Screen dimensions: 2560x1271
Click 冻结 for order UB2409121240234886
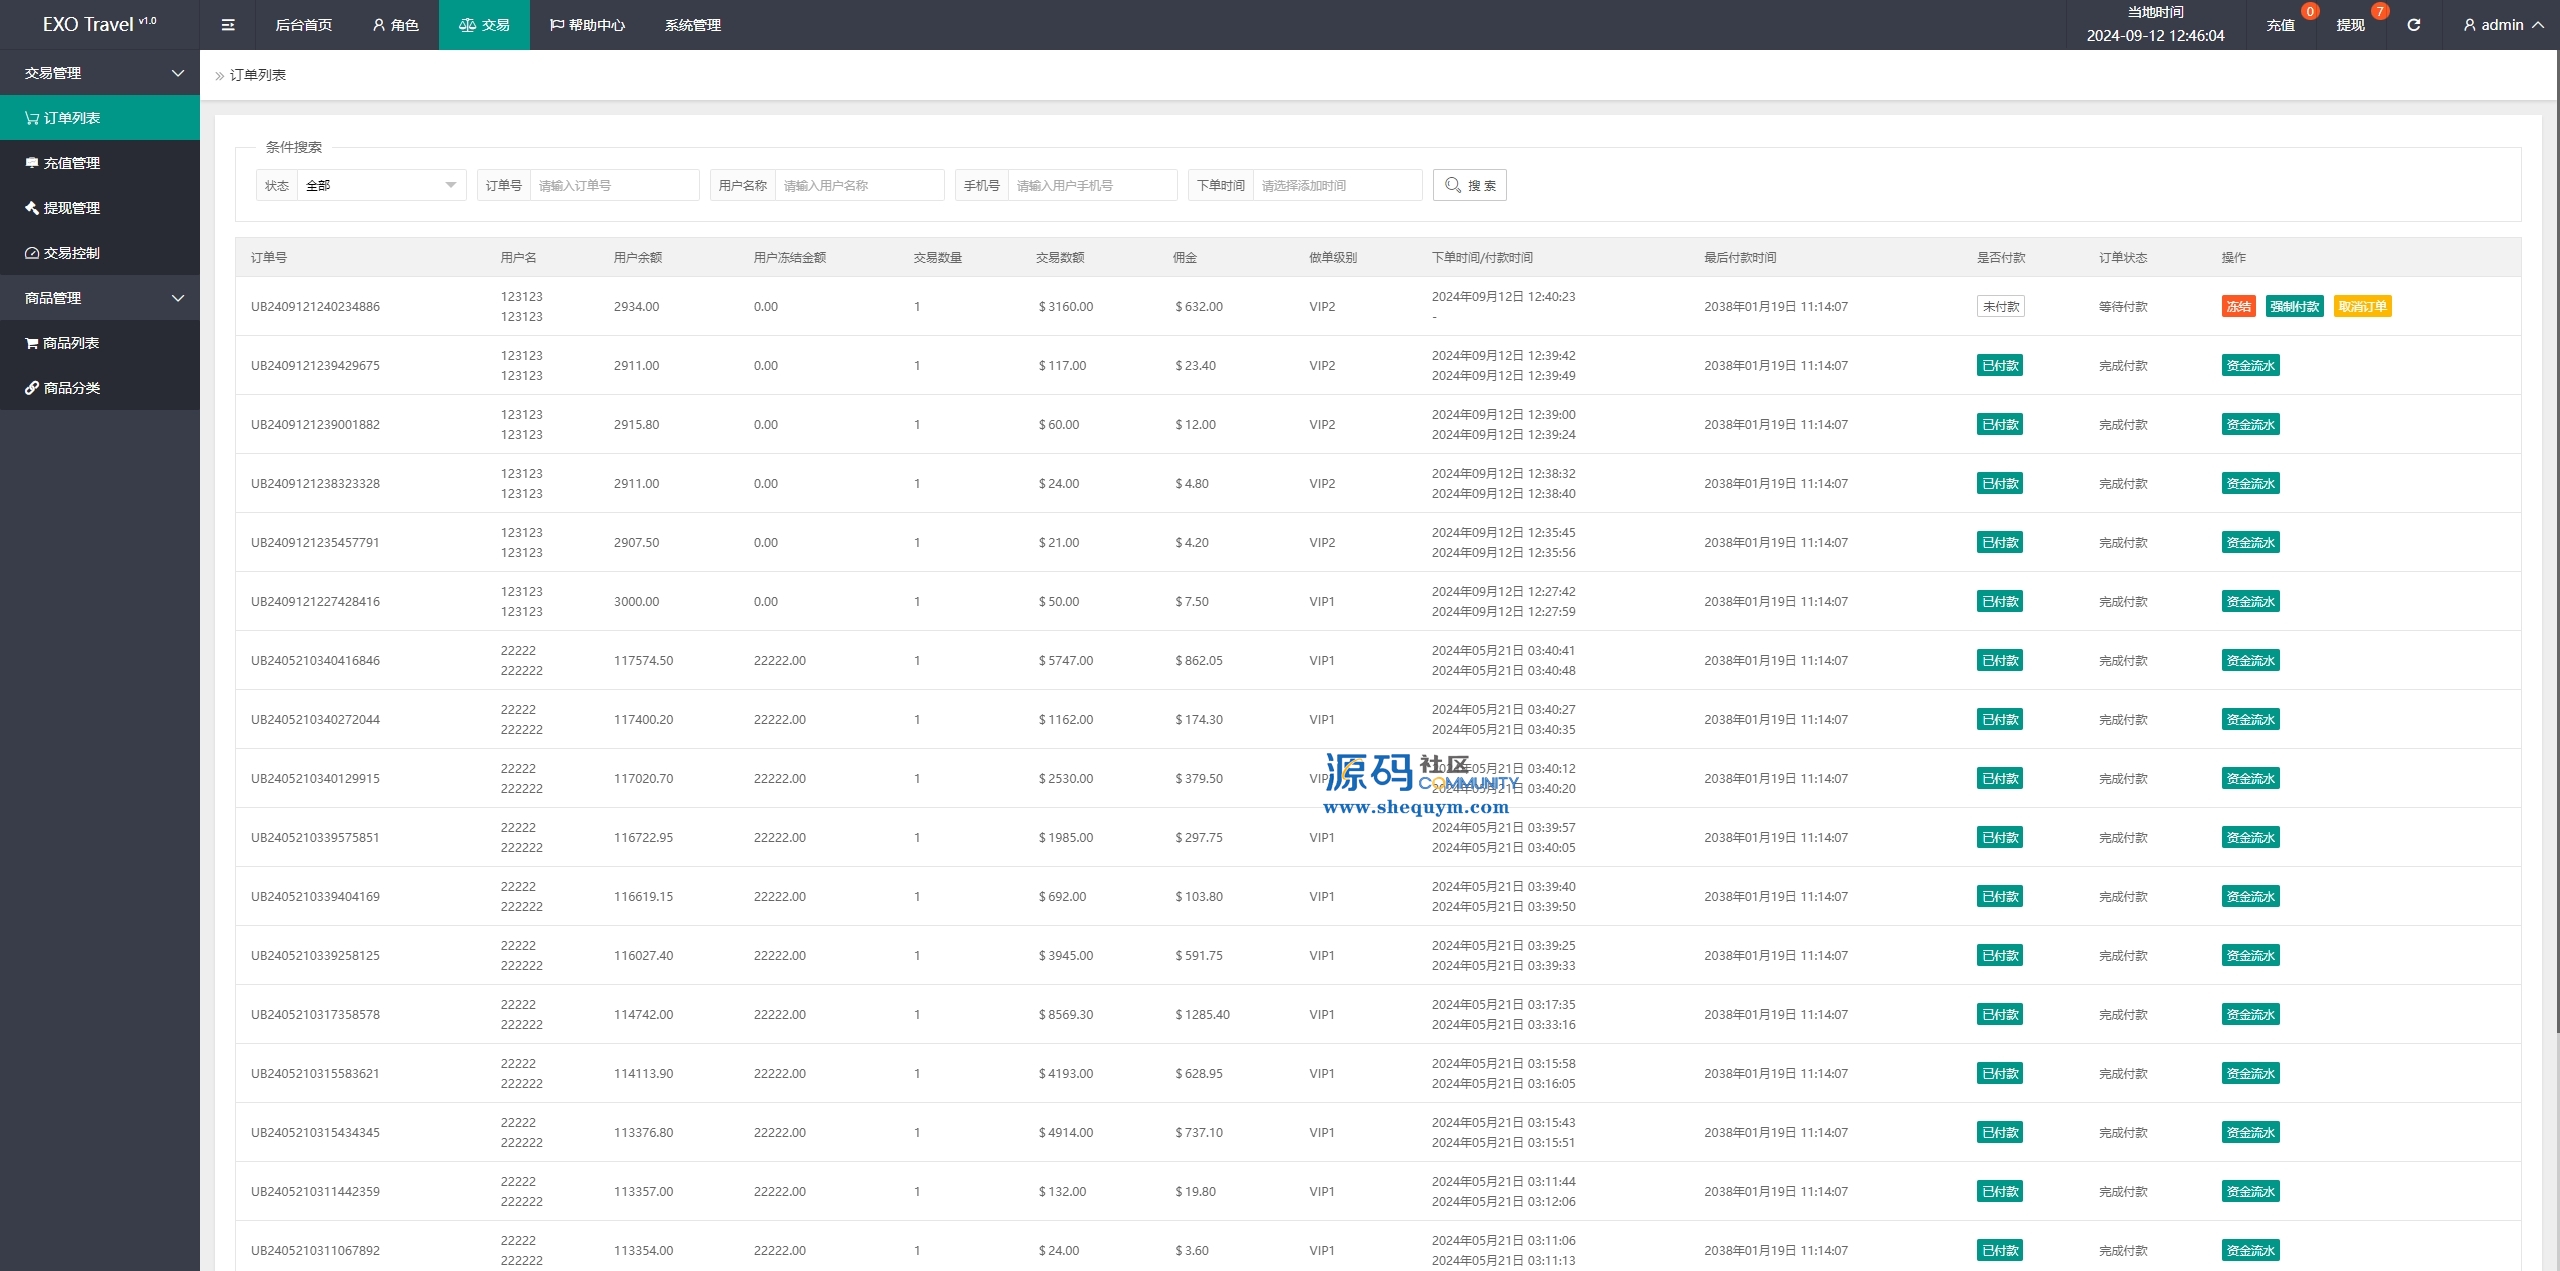[2238, 307]
